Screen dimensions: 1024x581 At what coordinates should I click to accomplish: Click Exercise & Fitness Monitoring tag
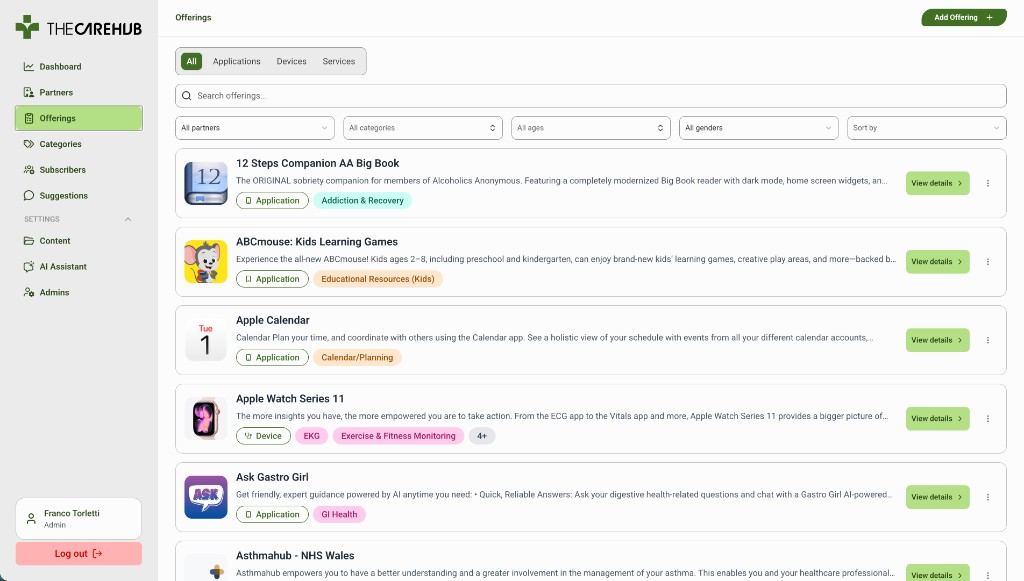tap(398, 436)
